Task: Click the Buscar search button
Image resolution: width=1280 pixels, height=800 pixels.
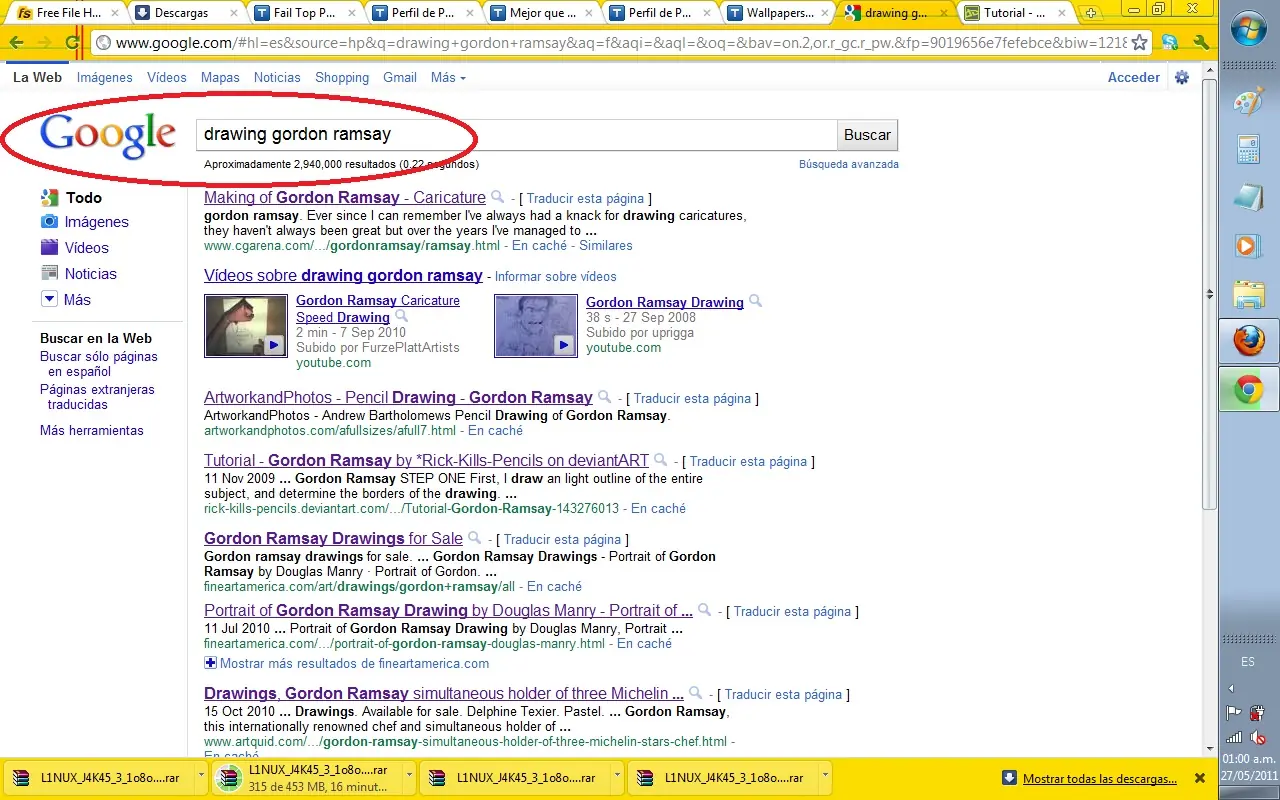Action: [867, 135]
